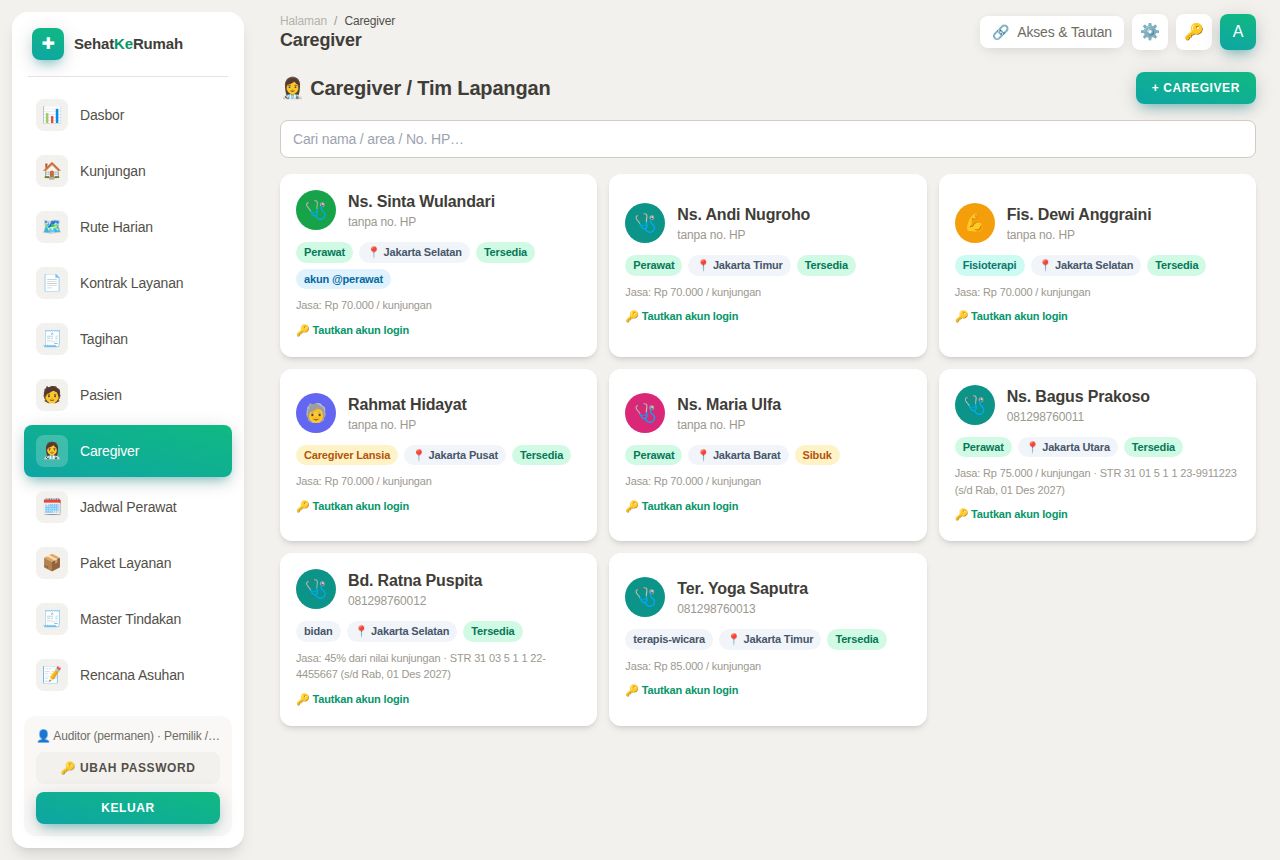Click the Pasien person icon
This screenshot has width=1280, height=860.
click(52, 395)
